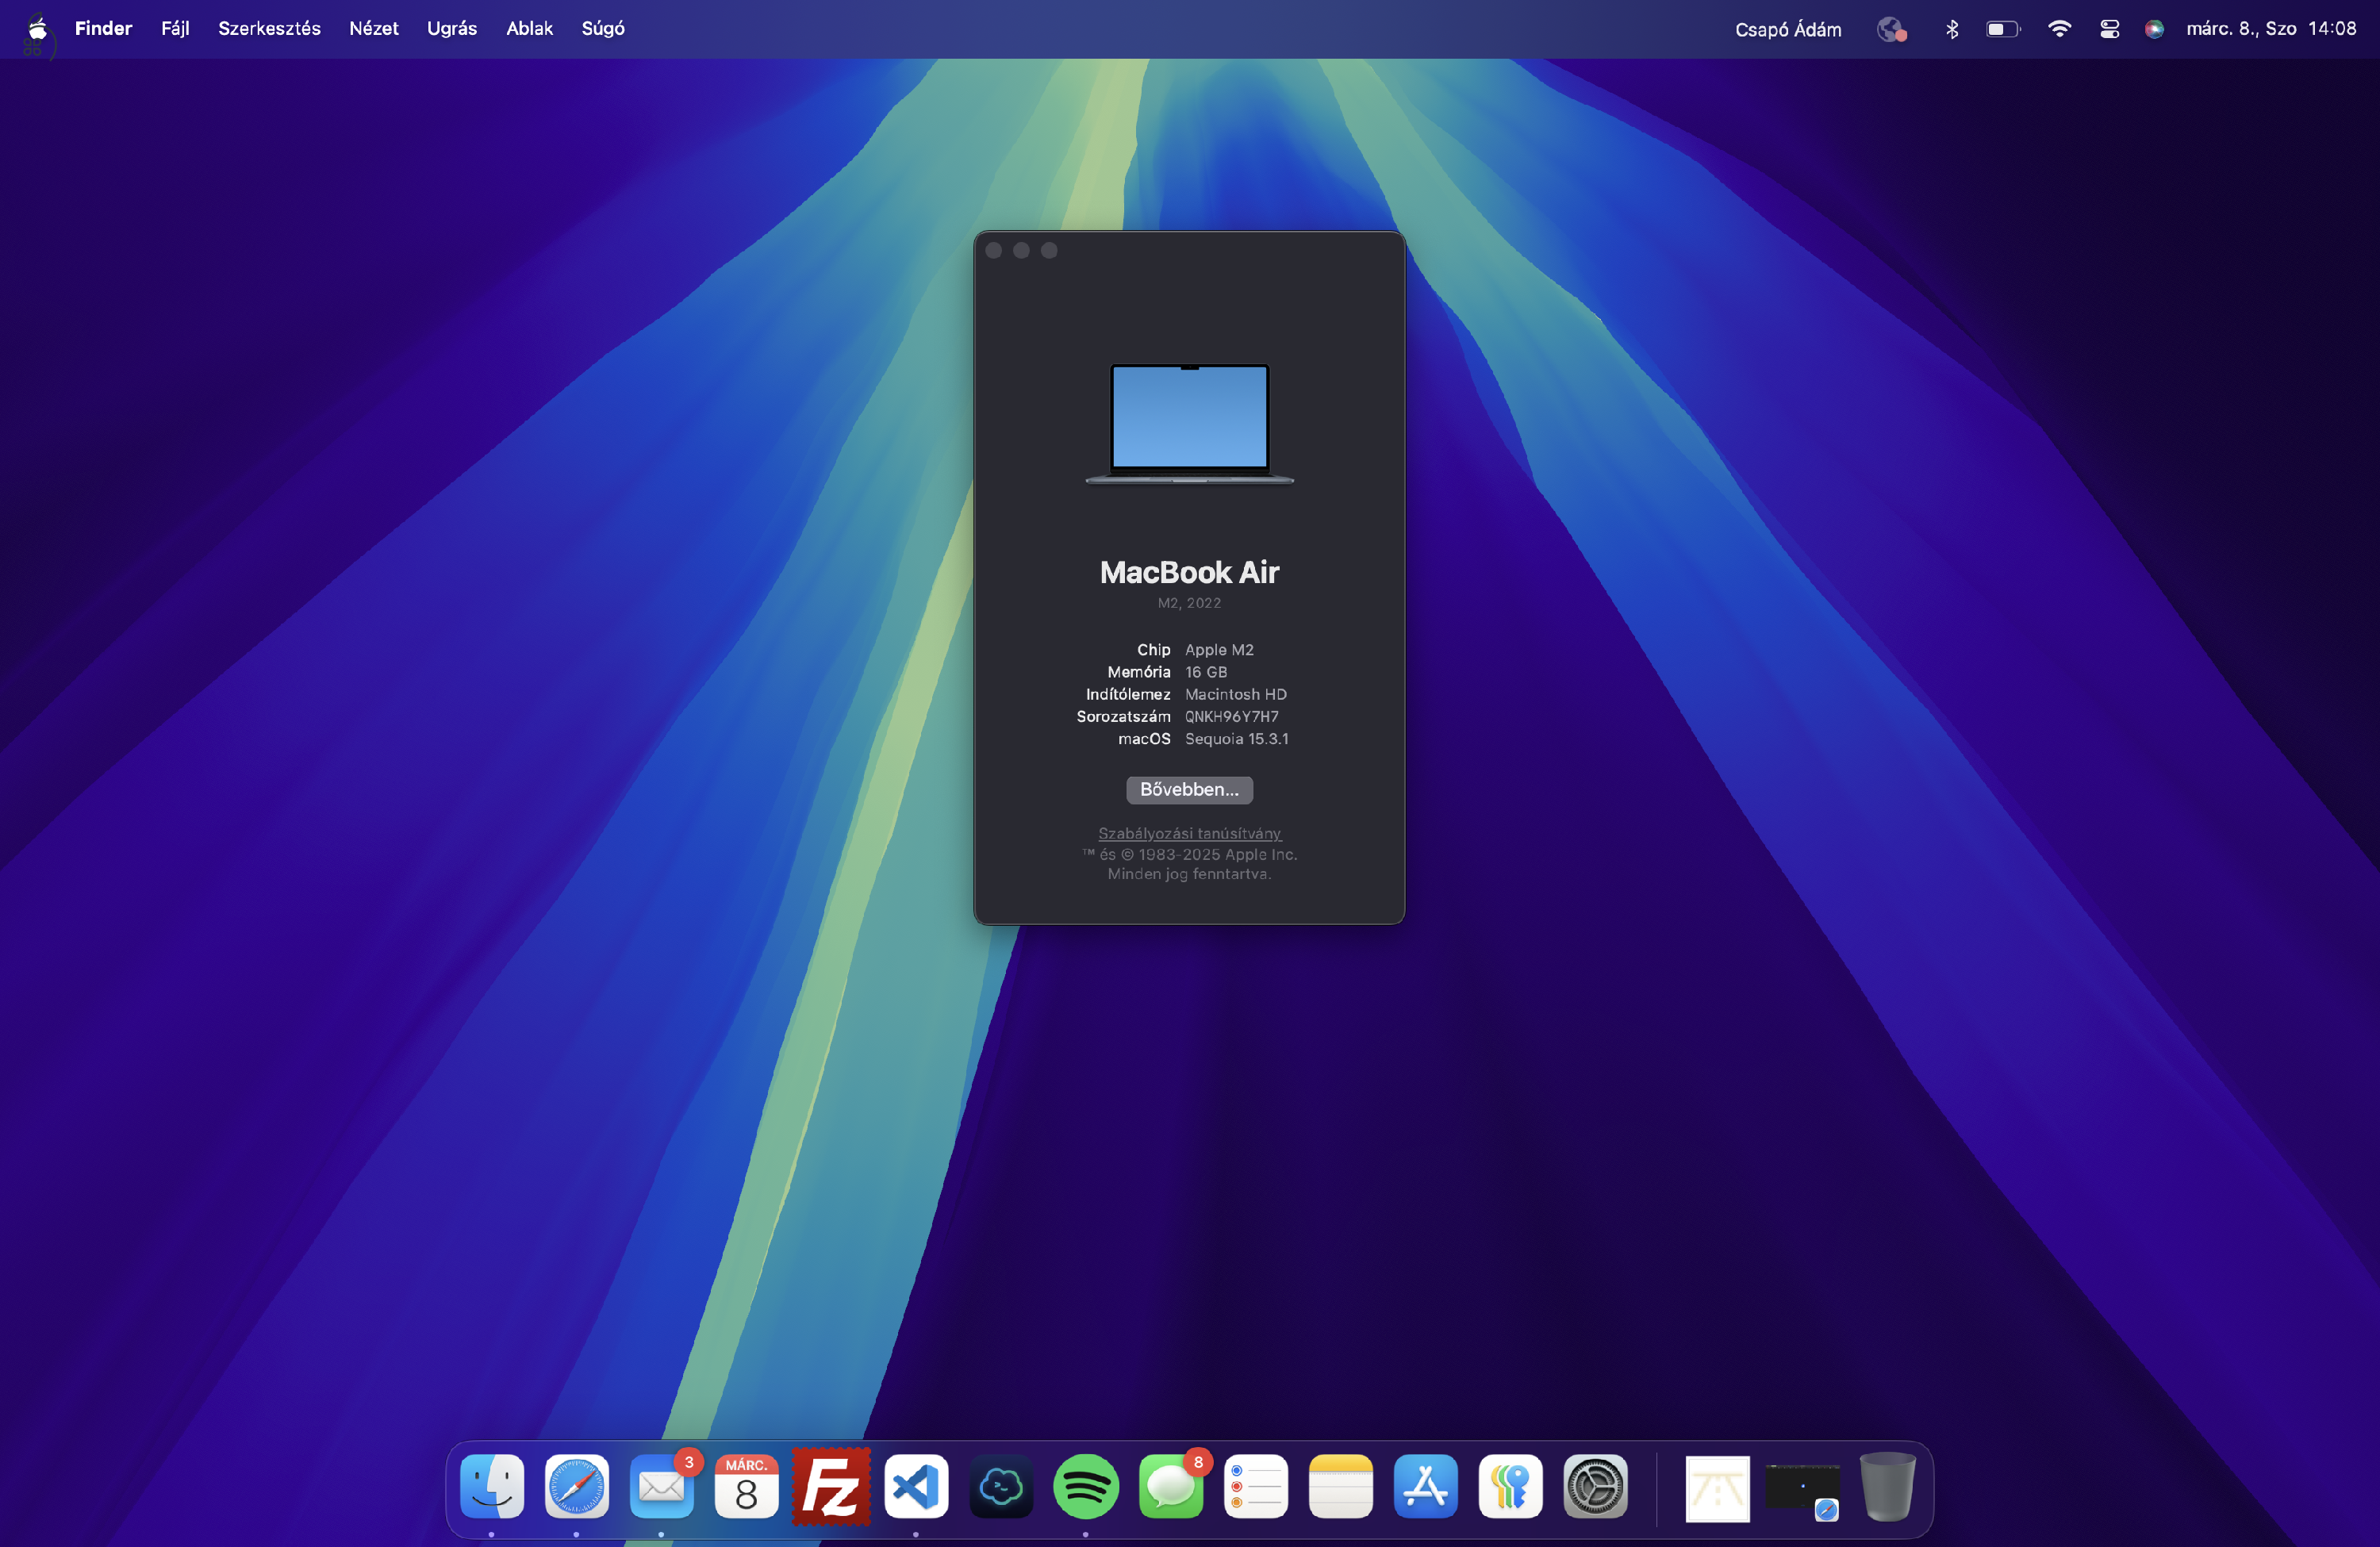Select the serial number QNKH96Y7H7

(1232, 716)
